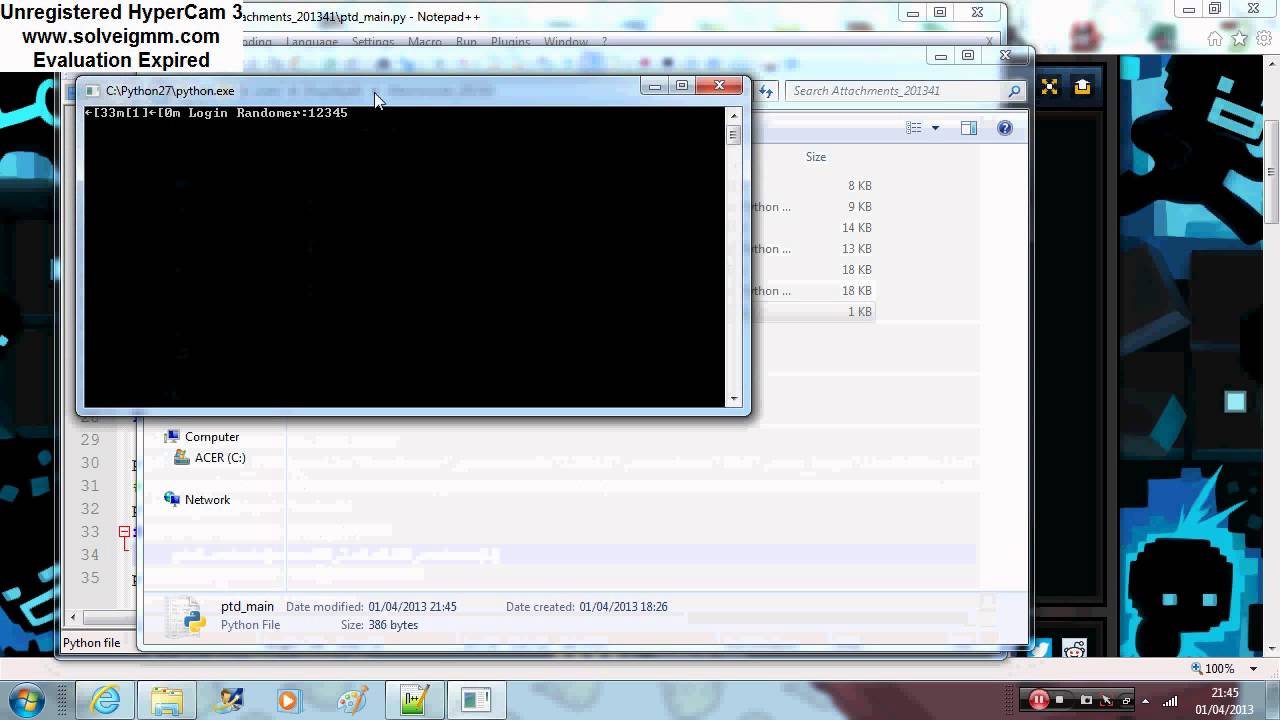Click the python.exe console title bar icon
Image resolution: width=1280 pixels, height=720 pixels.
[92, 90]
